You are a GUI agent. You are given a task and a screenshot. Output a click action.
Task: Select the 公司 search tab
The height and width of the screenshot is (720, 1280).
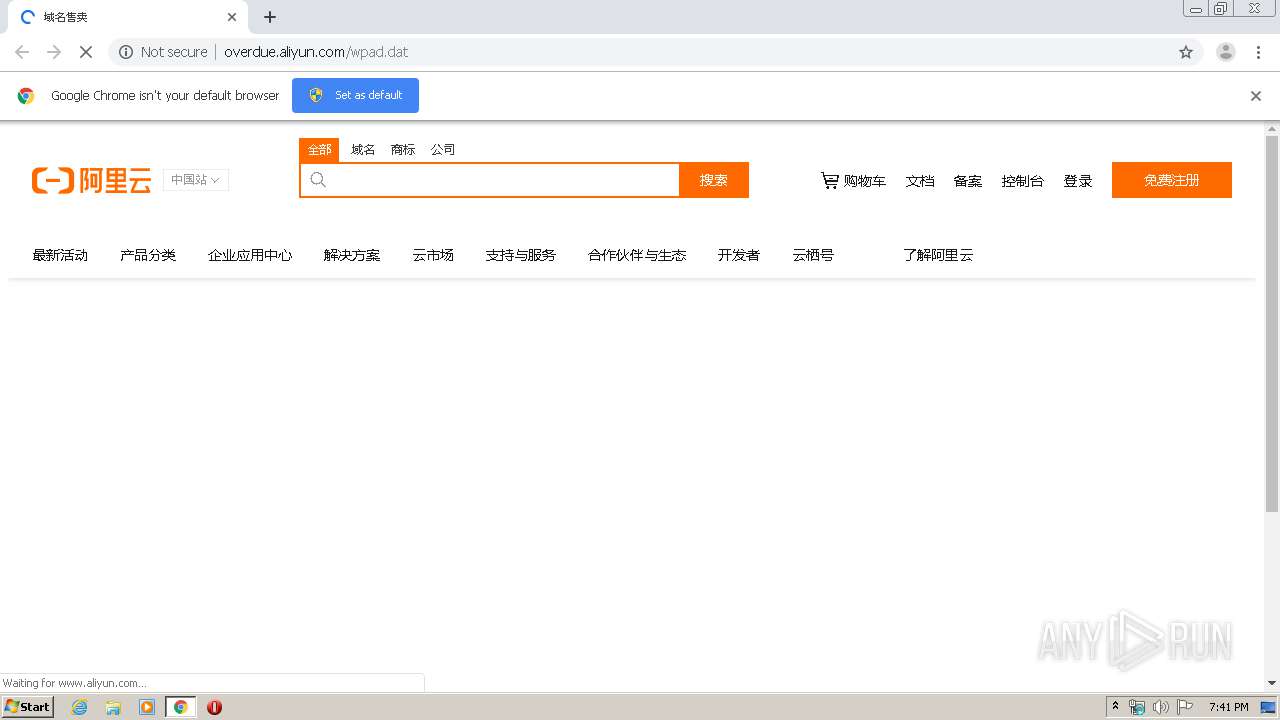click(443, 150)
